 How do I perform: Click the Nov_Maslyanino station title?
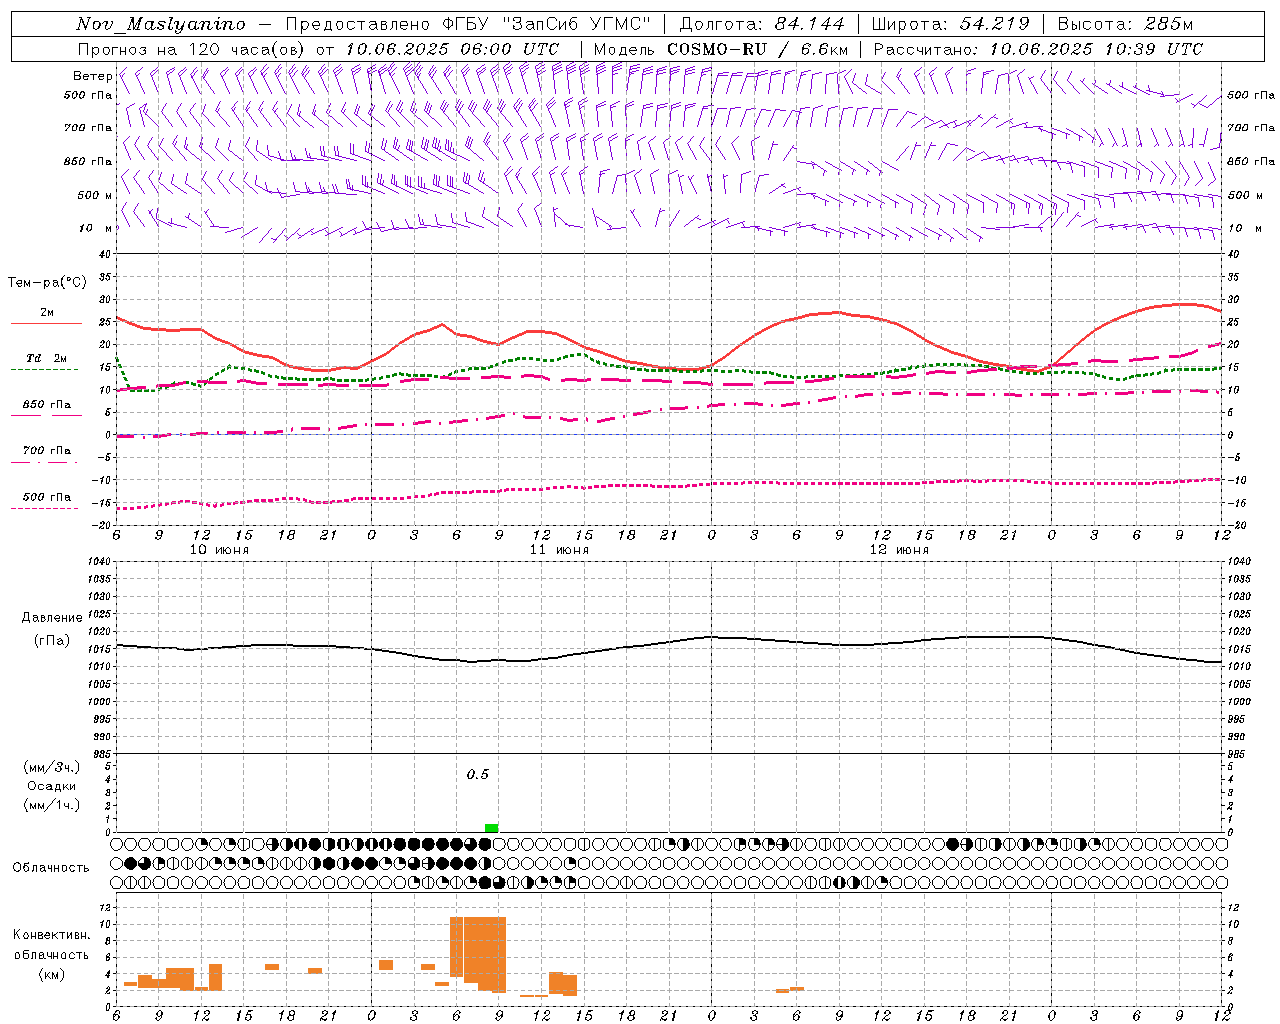click(x=161, y=24)
